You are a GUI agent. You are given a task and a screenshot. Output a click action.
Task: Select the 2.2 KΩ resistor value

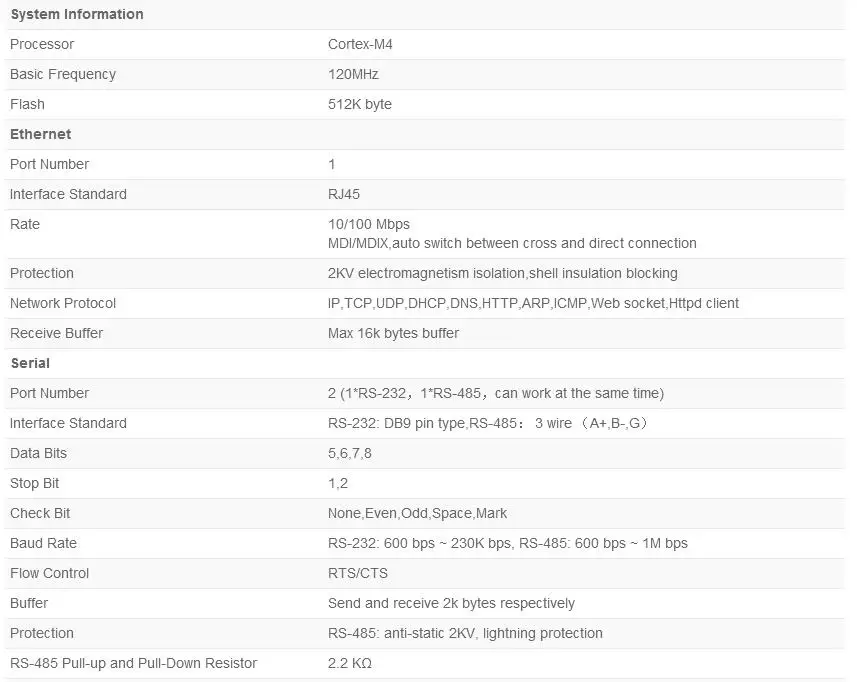point(350,663)
